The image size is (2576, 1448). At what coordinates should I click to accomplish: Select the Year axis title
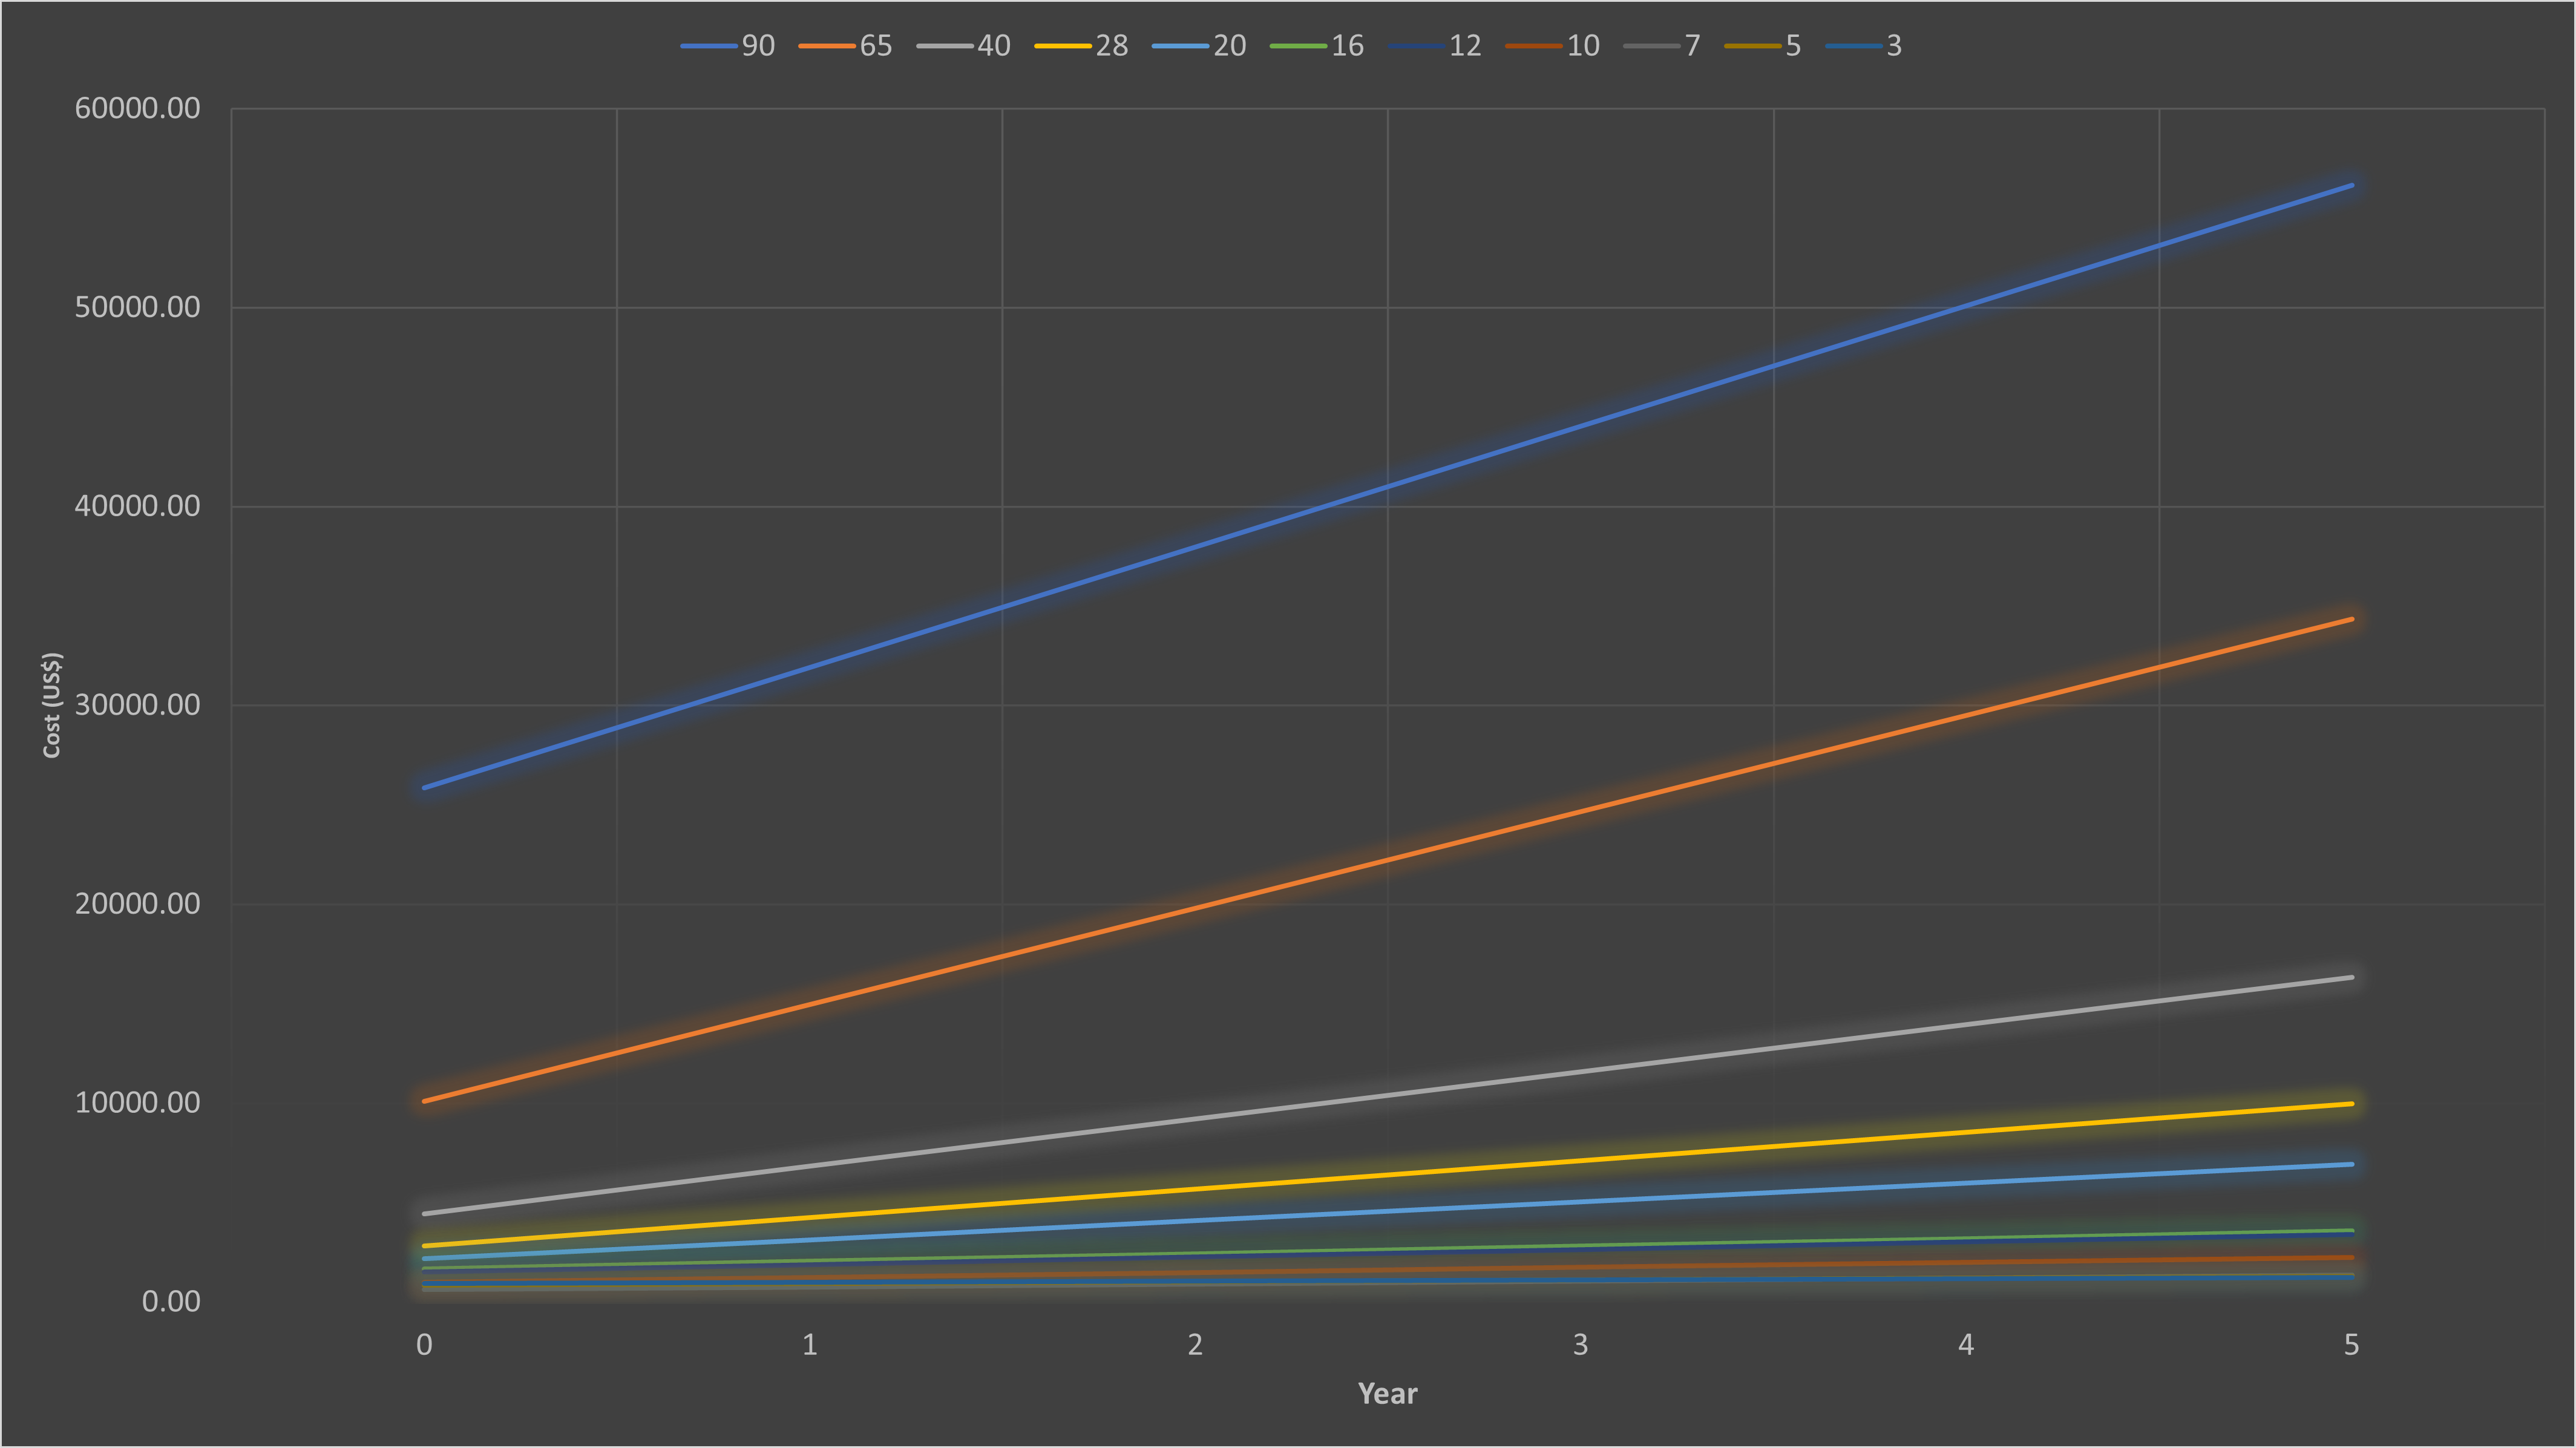[x=1387, y=1393]
